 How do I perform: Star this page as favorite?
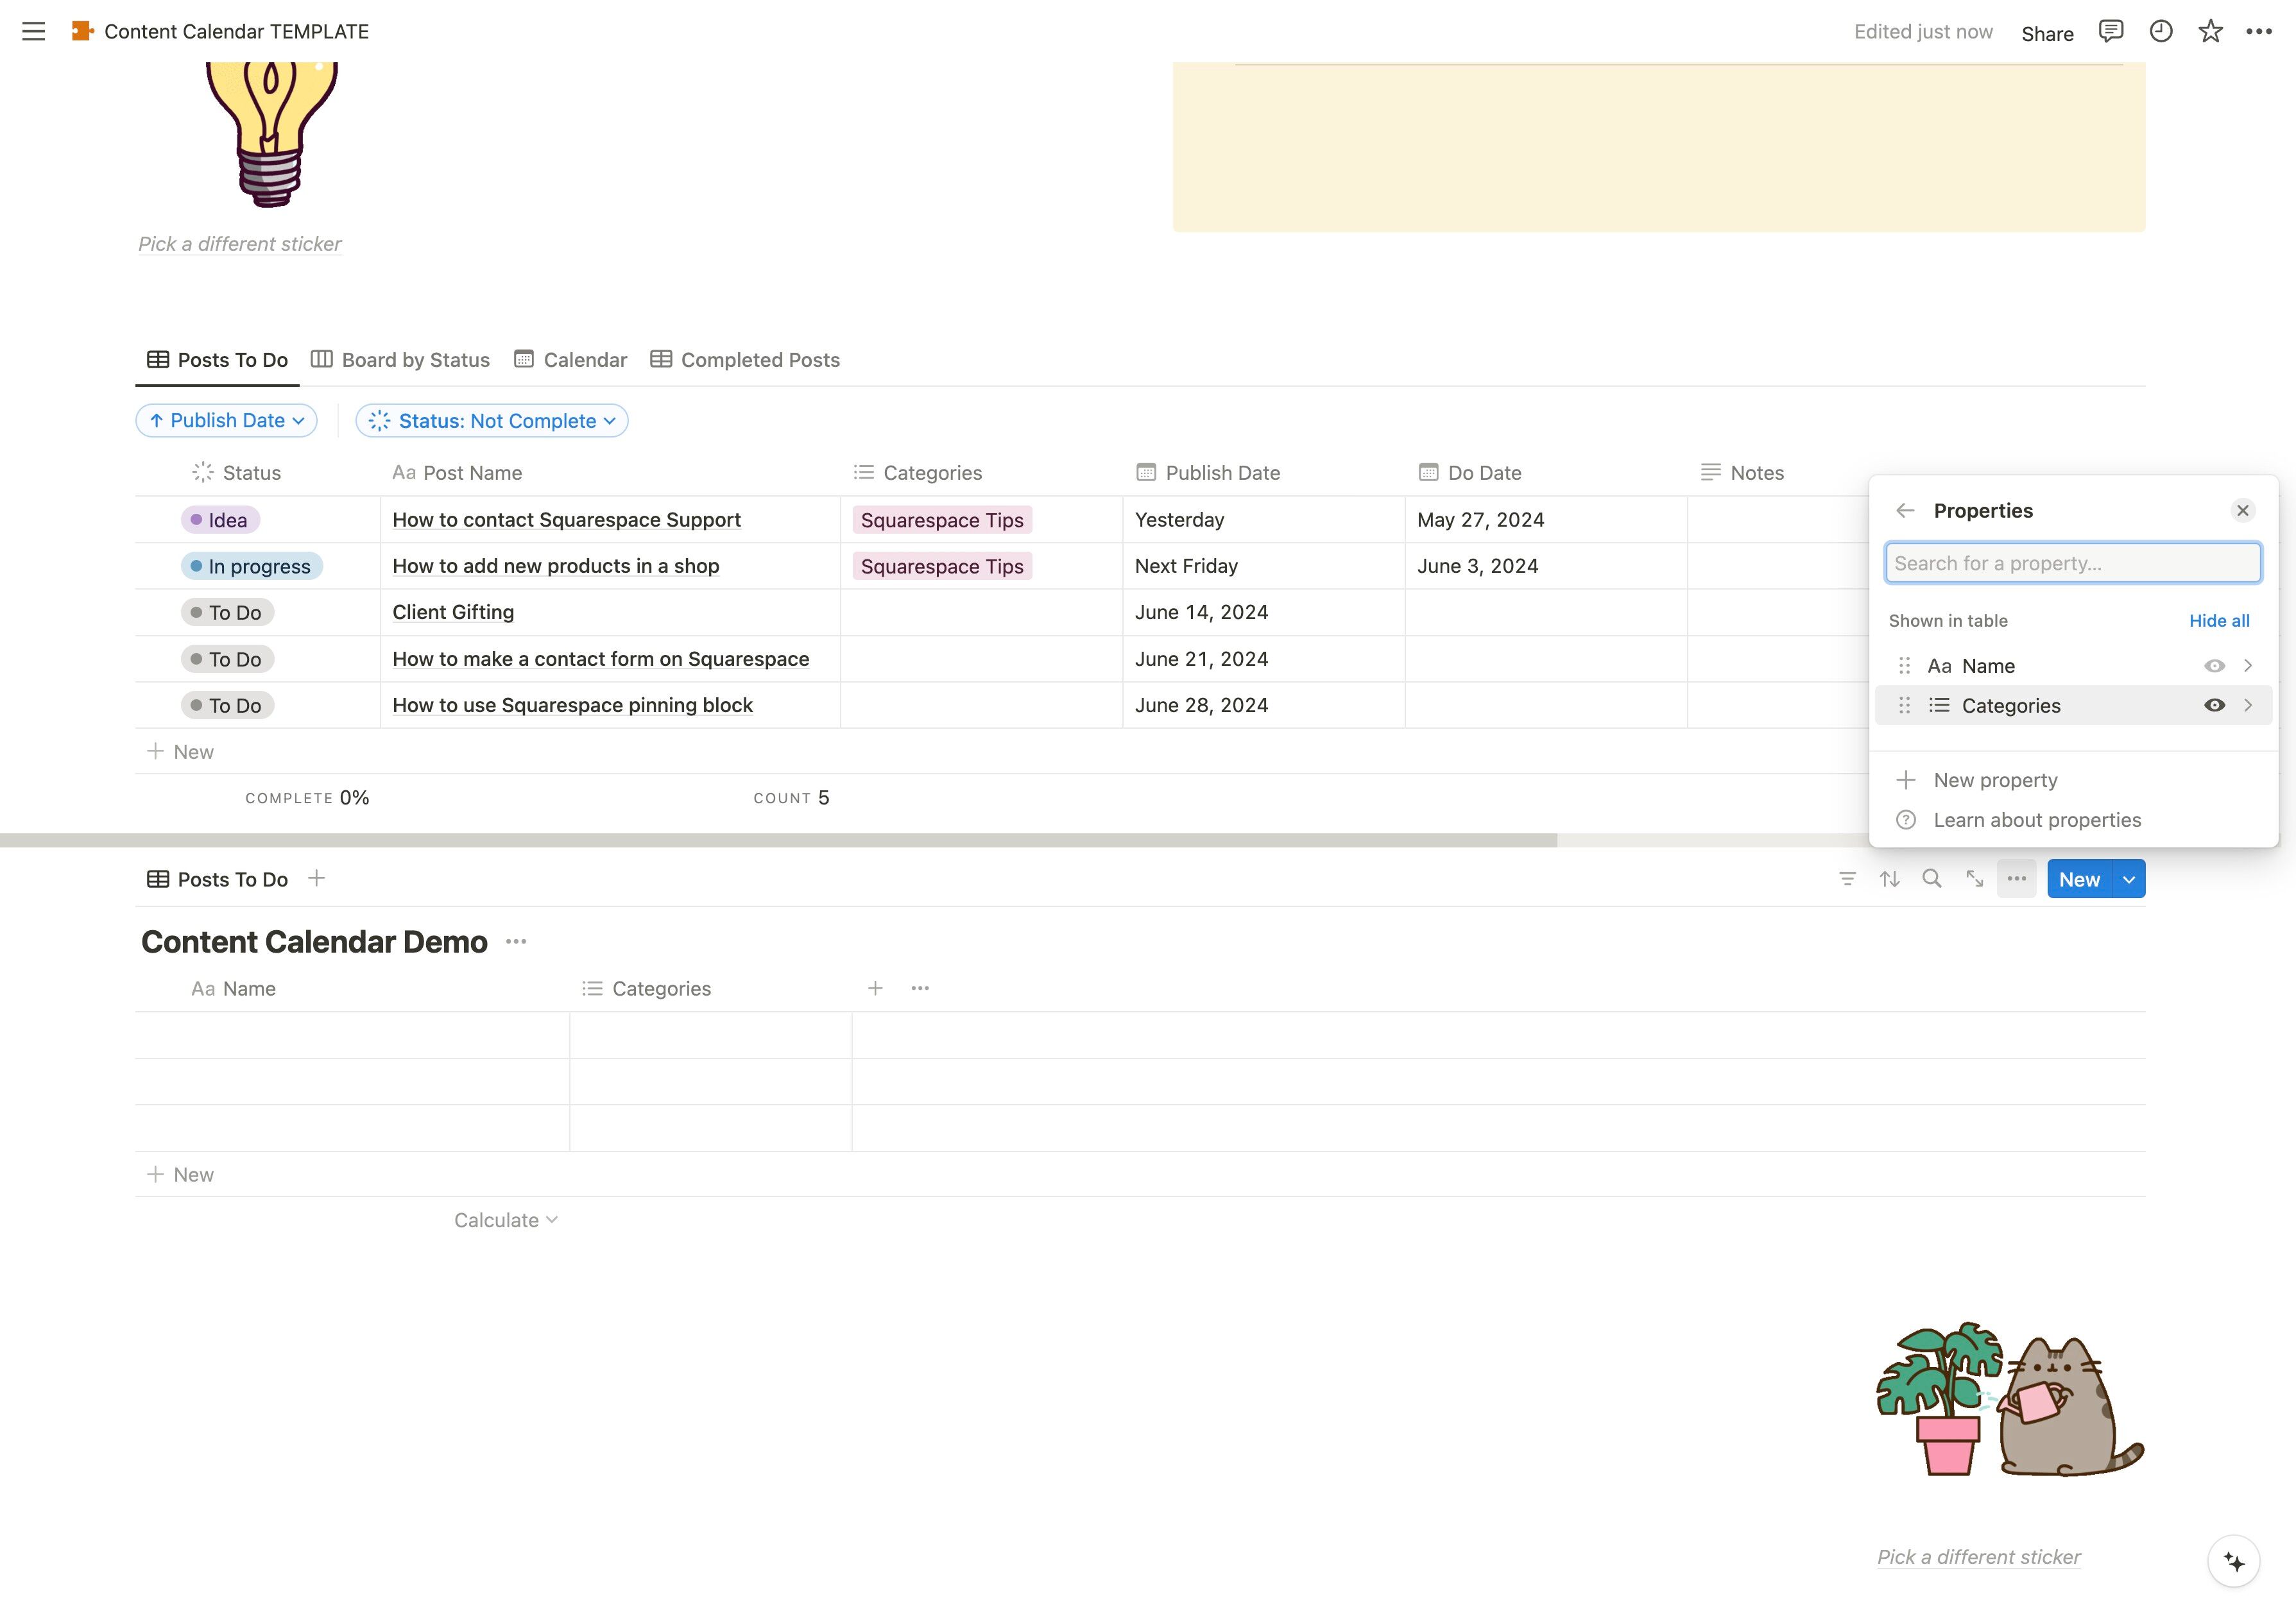2210,31
